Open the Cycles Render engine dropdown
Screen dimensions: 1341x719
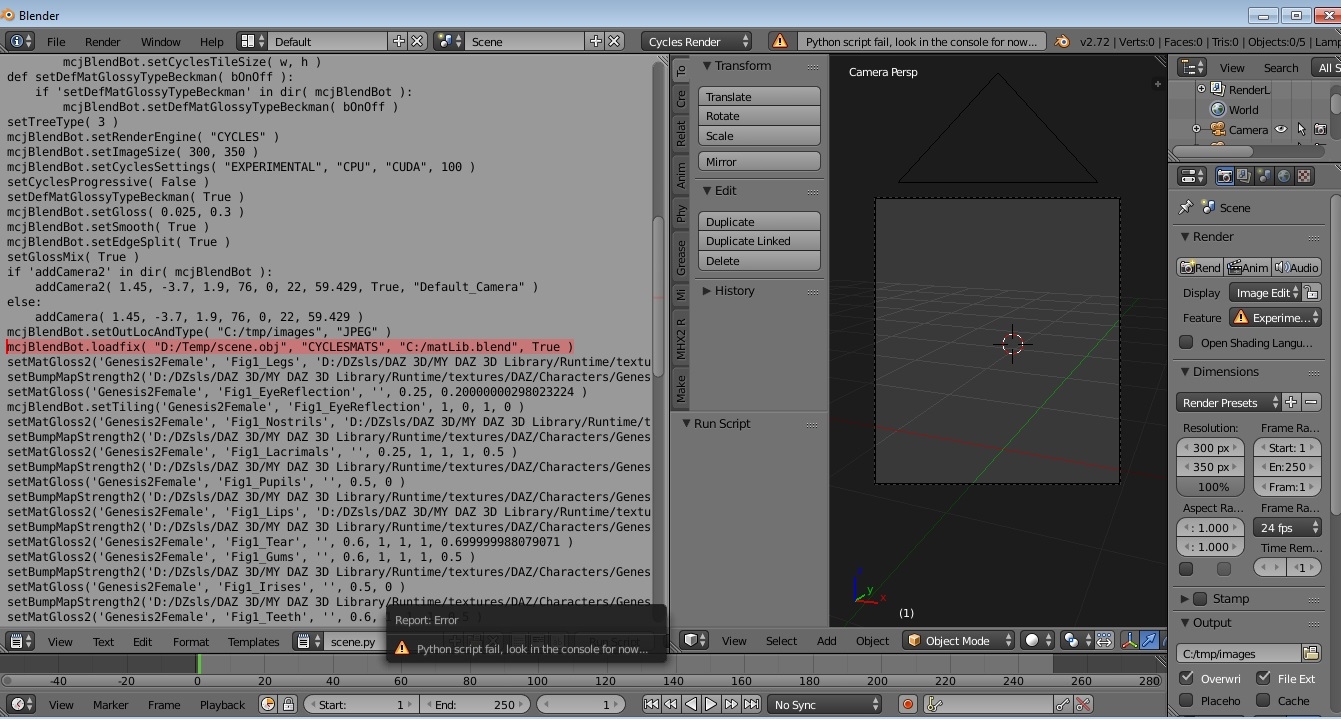(698, 41)
